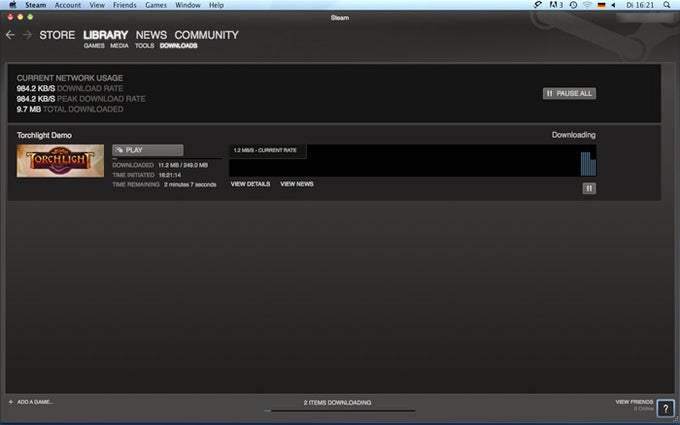The image size is (680, 425).
Task: Switch to the MEDIA sub-tab
Action: 119,46
